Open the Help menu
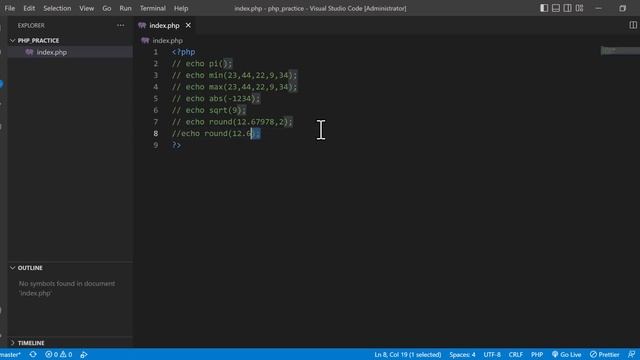 pyautogui.click(x=181, y=8)
